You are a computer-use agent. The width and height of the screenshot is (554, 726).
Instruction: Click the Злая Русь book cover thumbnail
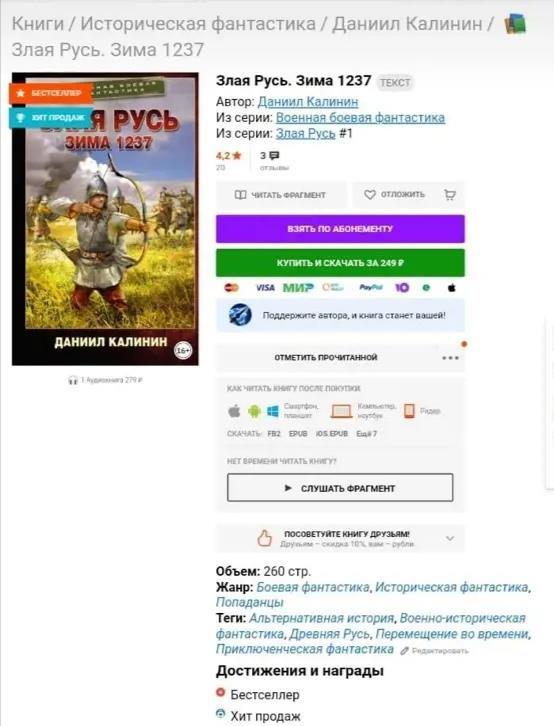[x=105, y=219]
